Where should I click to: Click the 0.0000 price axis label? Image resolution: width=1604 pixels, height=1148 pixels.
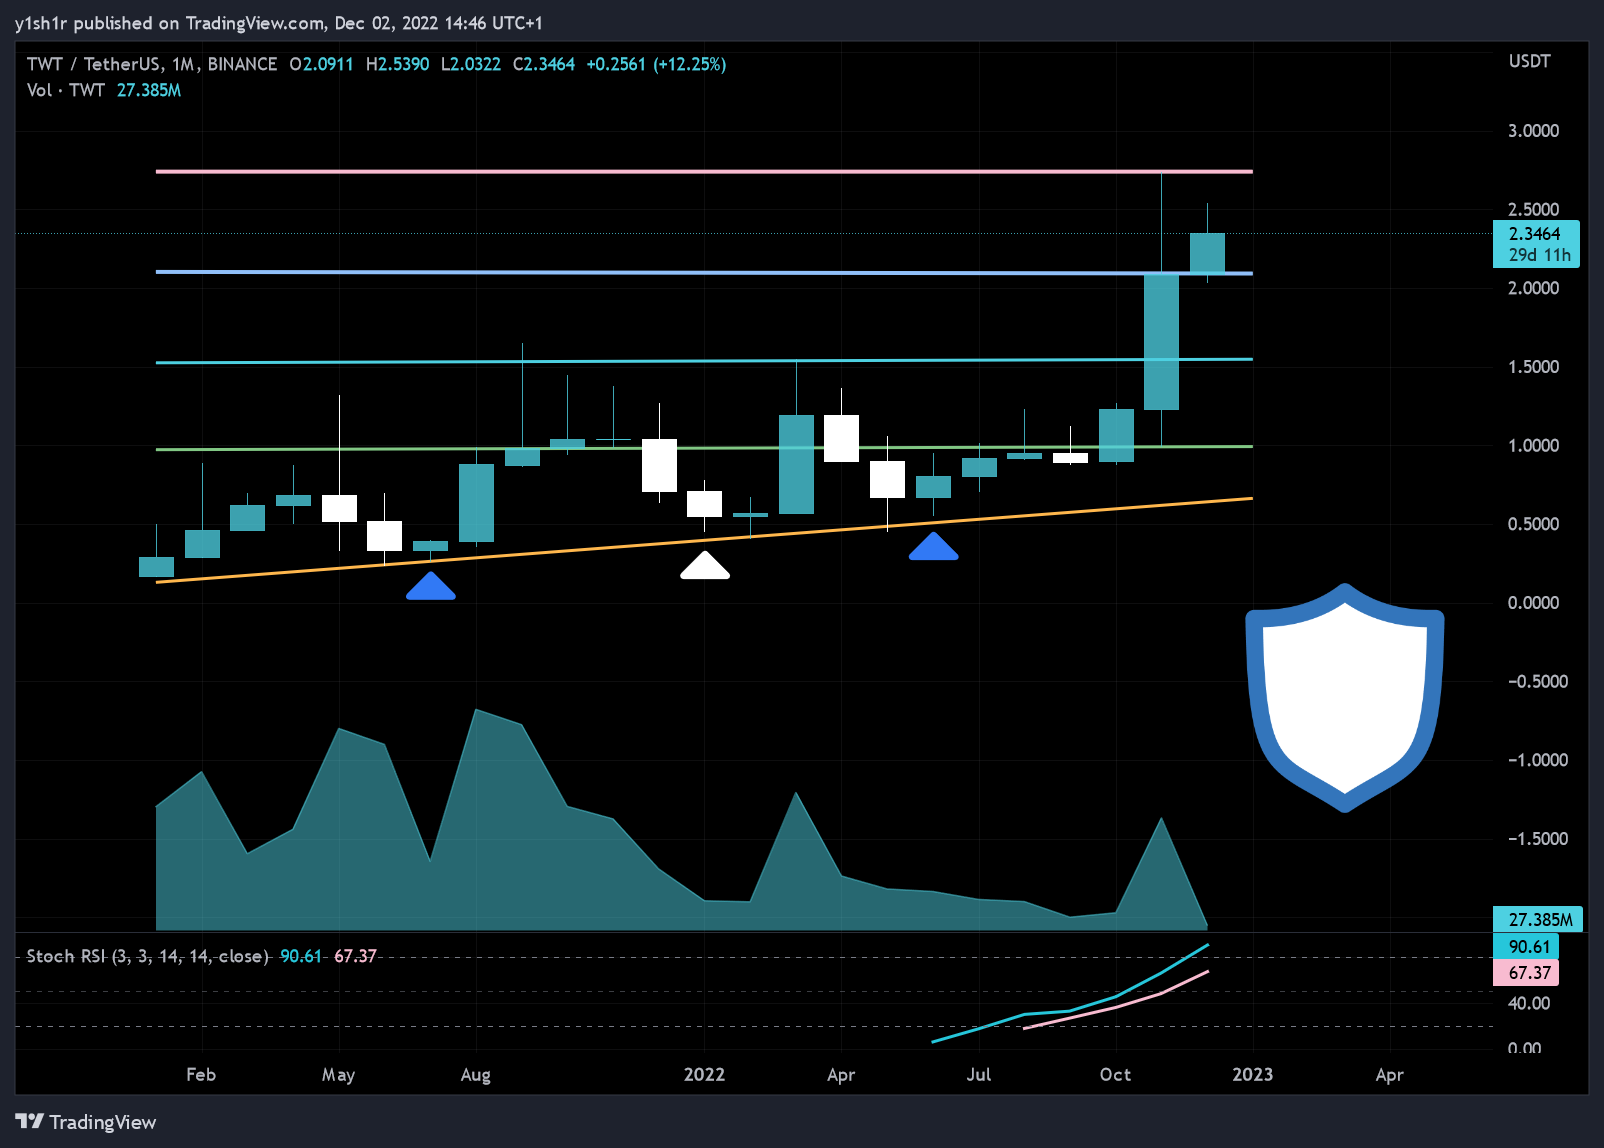pos(1533,602)
